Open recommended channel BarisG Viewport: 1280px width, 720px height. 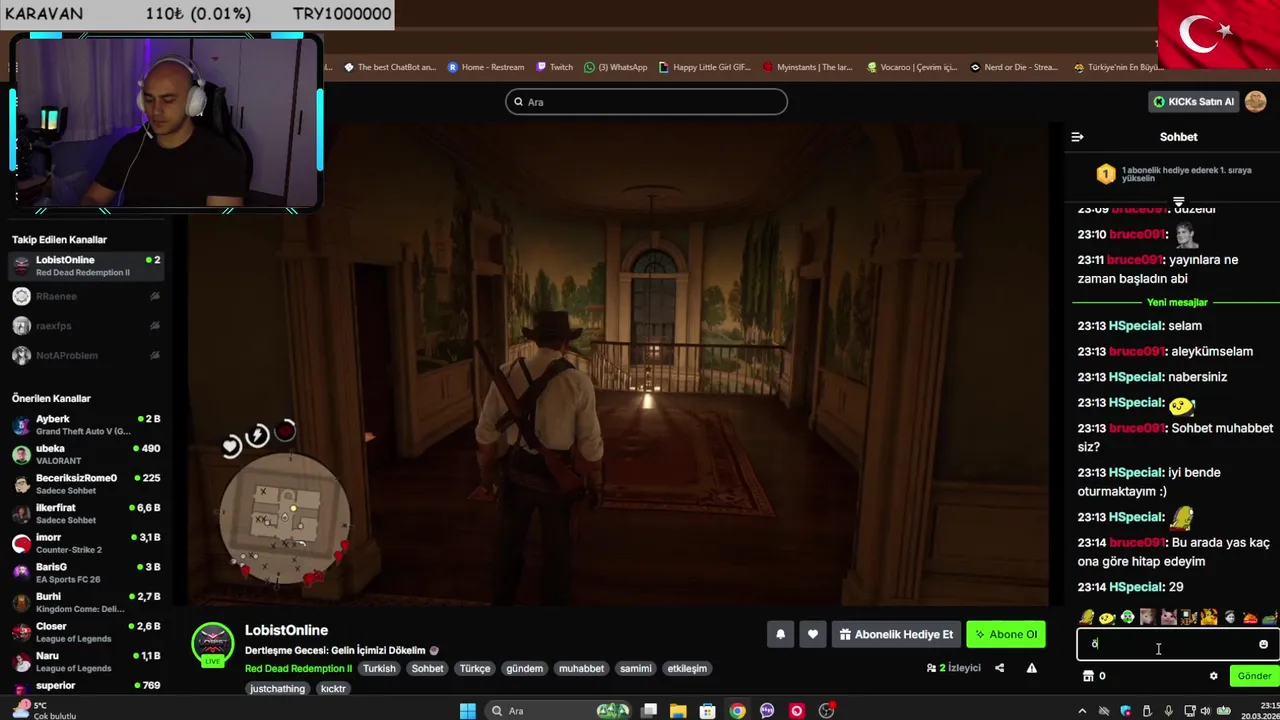88,573
